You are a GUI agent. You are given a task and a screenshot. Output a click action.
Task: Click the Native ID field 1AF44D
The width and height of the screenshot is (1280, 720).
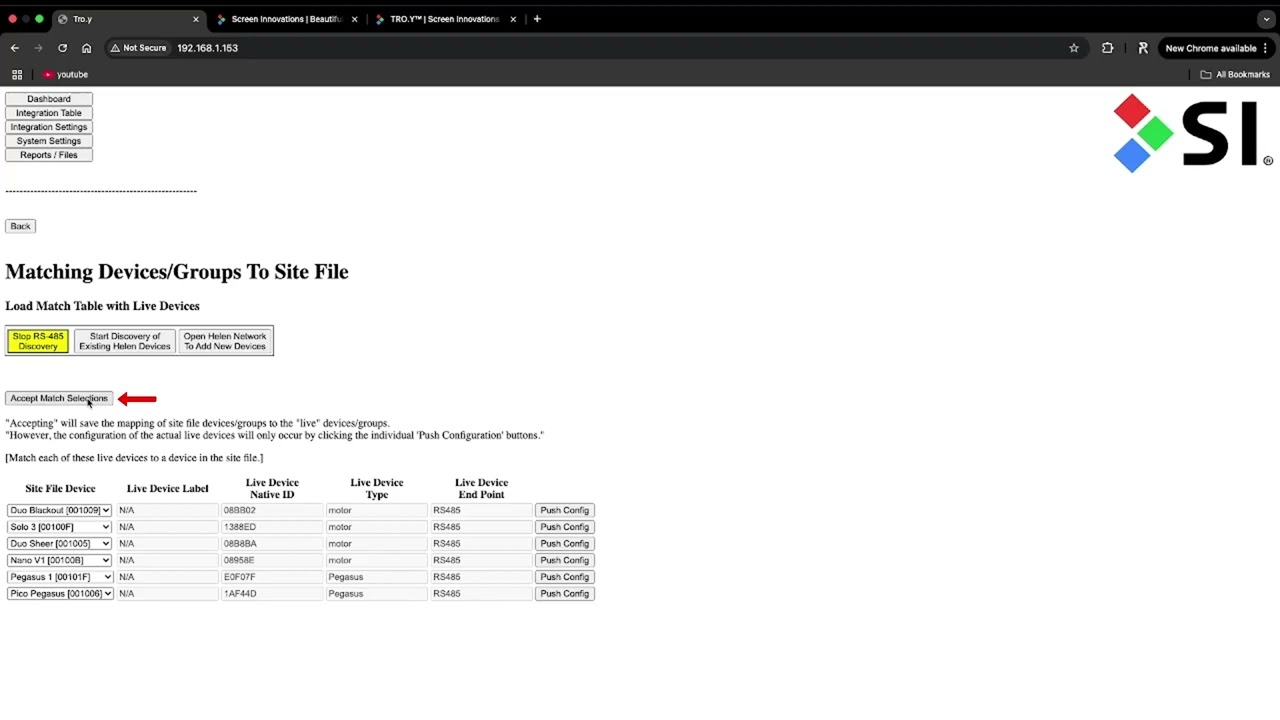coord(272,594)
